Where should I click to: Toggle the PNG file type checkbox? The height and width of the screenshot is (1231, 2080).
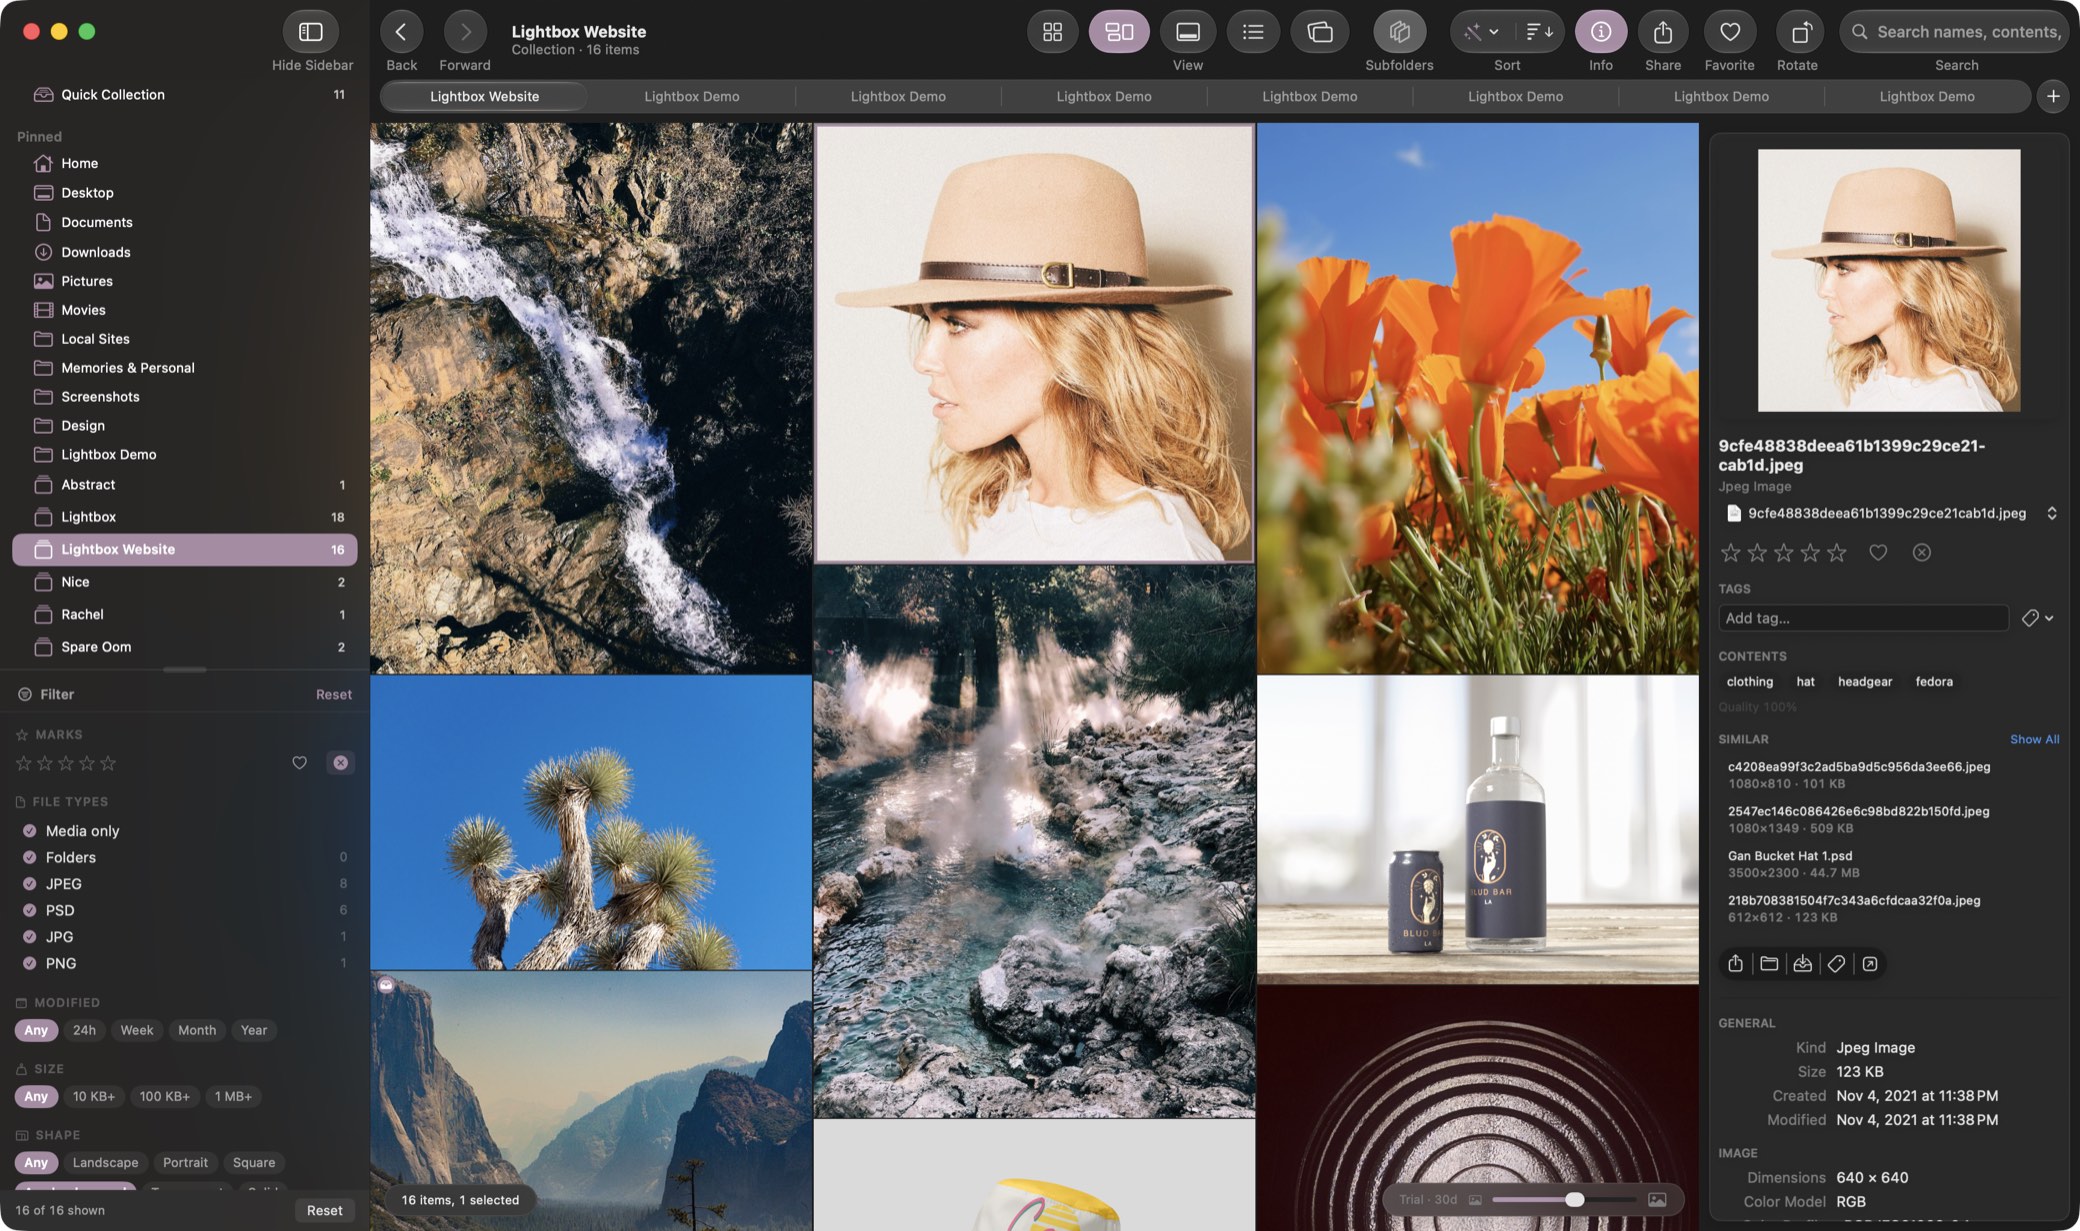(30, 963)
